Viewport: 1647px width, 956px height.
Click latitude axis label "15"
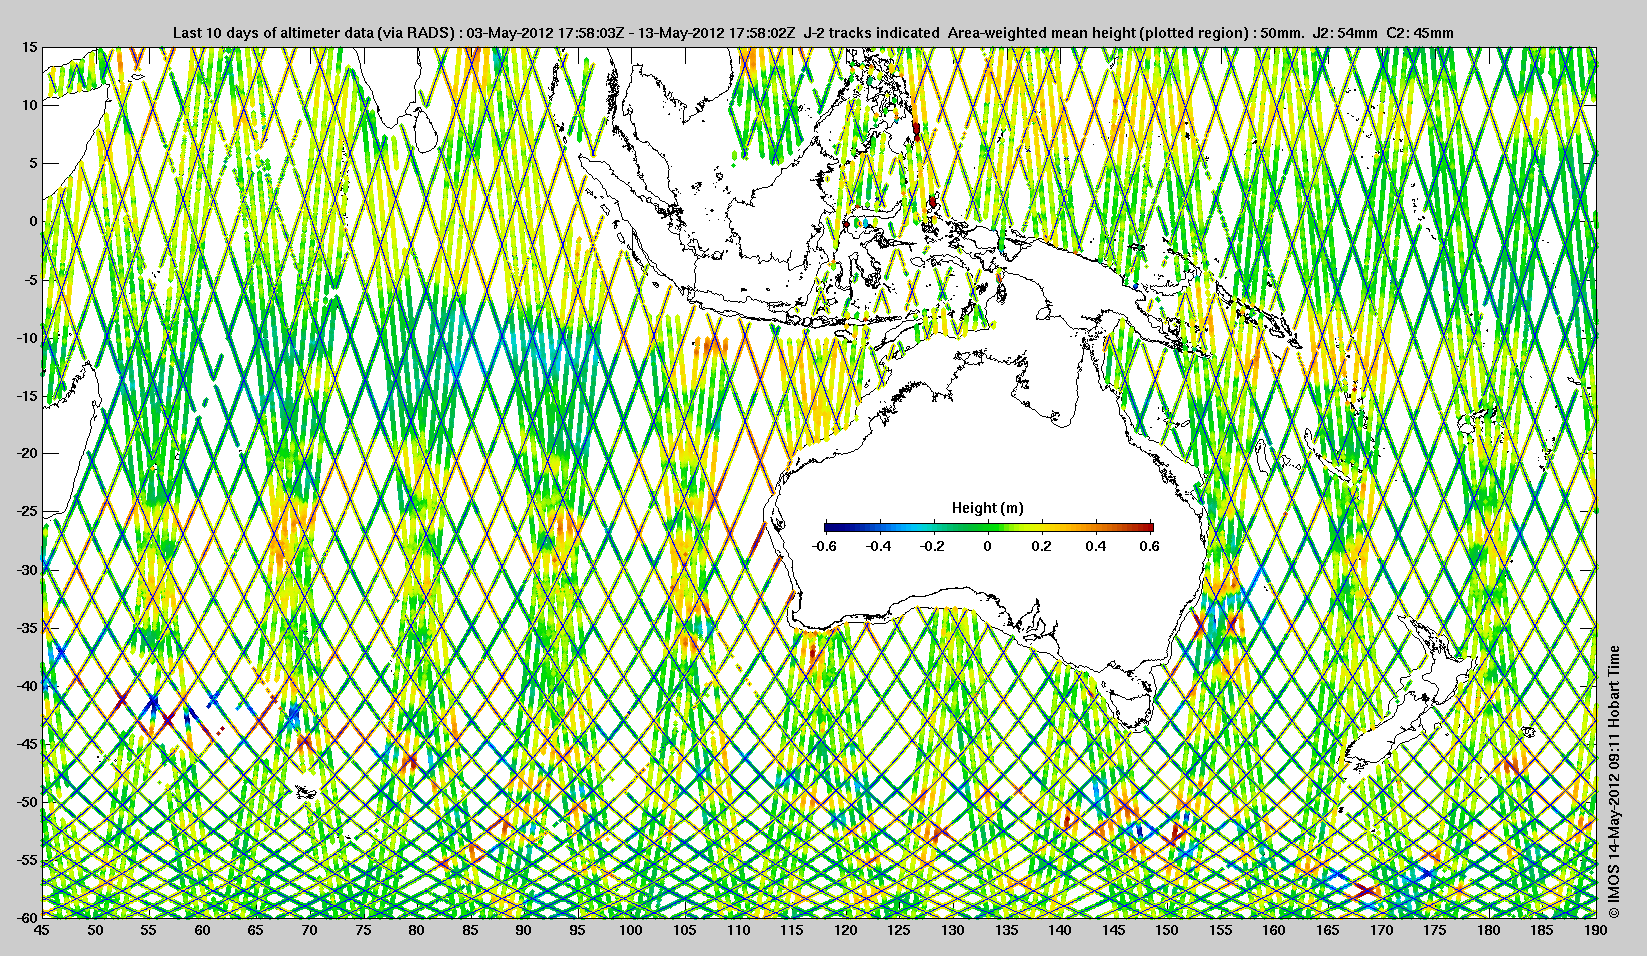[30, 47]
